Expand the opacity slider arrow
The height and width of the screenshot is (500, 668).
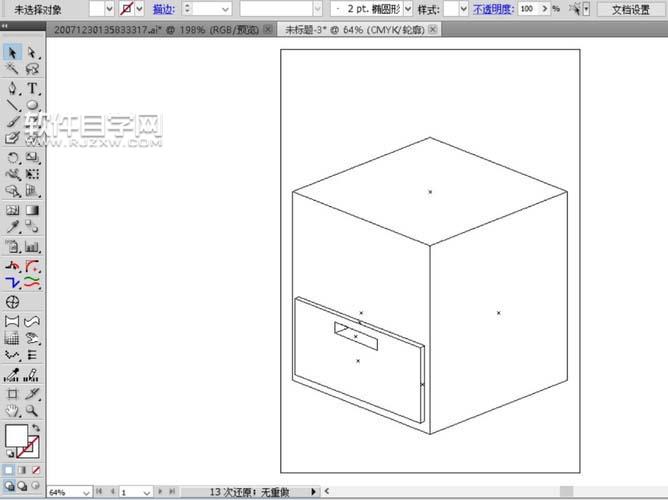coord(544,9)
